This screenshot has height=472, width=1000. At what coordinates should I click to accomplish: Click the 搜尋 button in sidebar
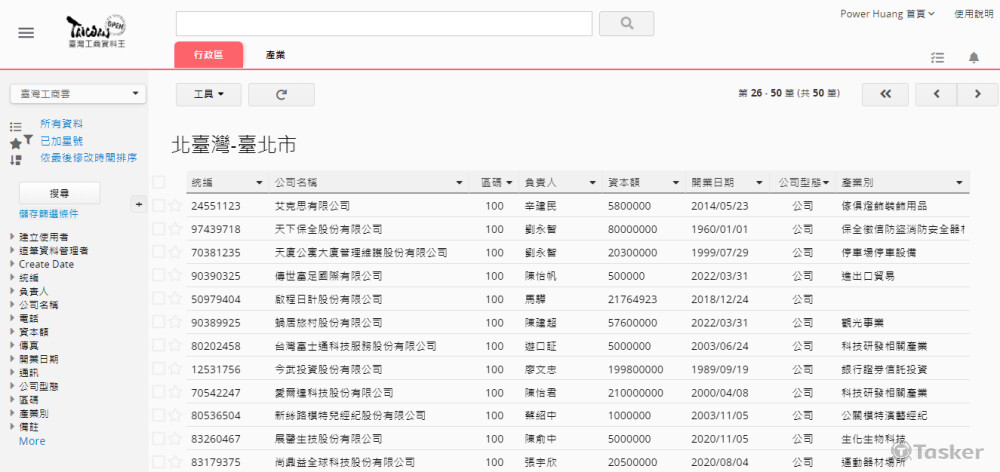(59, 193)
